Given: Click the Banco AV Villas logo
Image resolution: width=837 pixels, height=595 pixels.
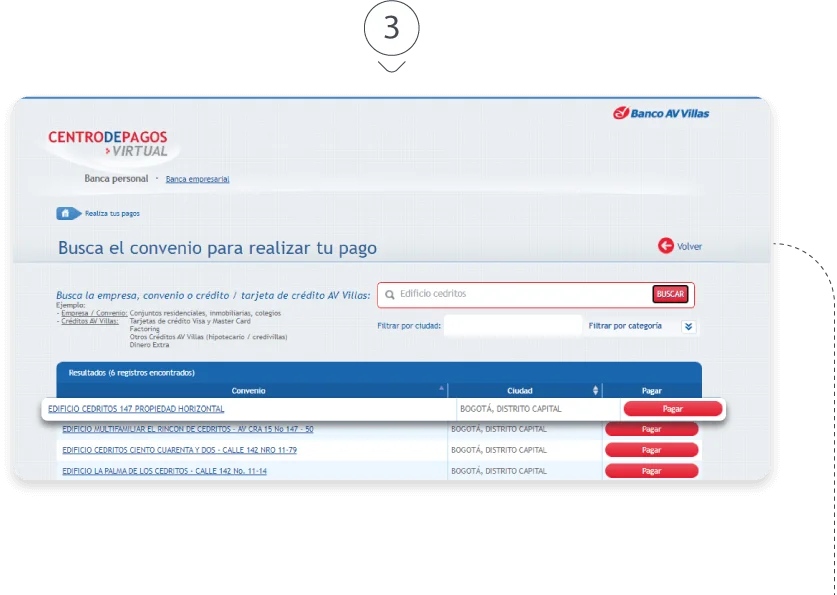Looking at the screenshot, I should point(661,113).
